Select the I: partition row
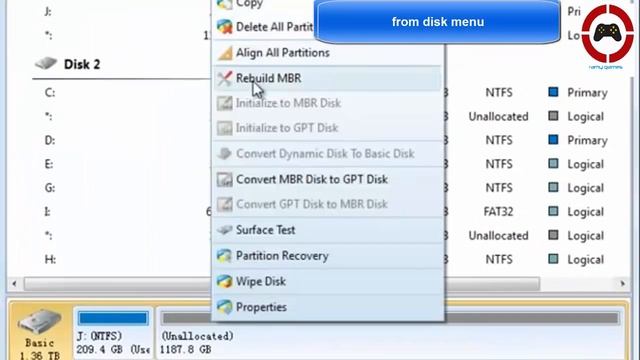640x360 pixels. pos(318,211)
